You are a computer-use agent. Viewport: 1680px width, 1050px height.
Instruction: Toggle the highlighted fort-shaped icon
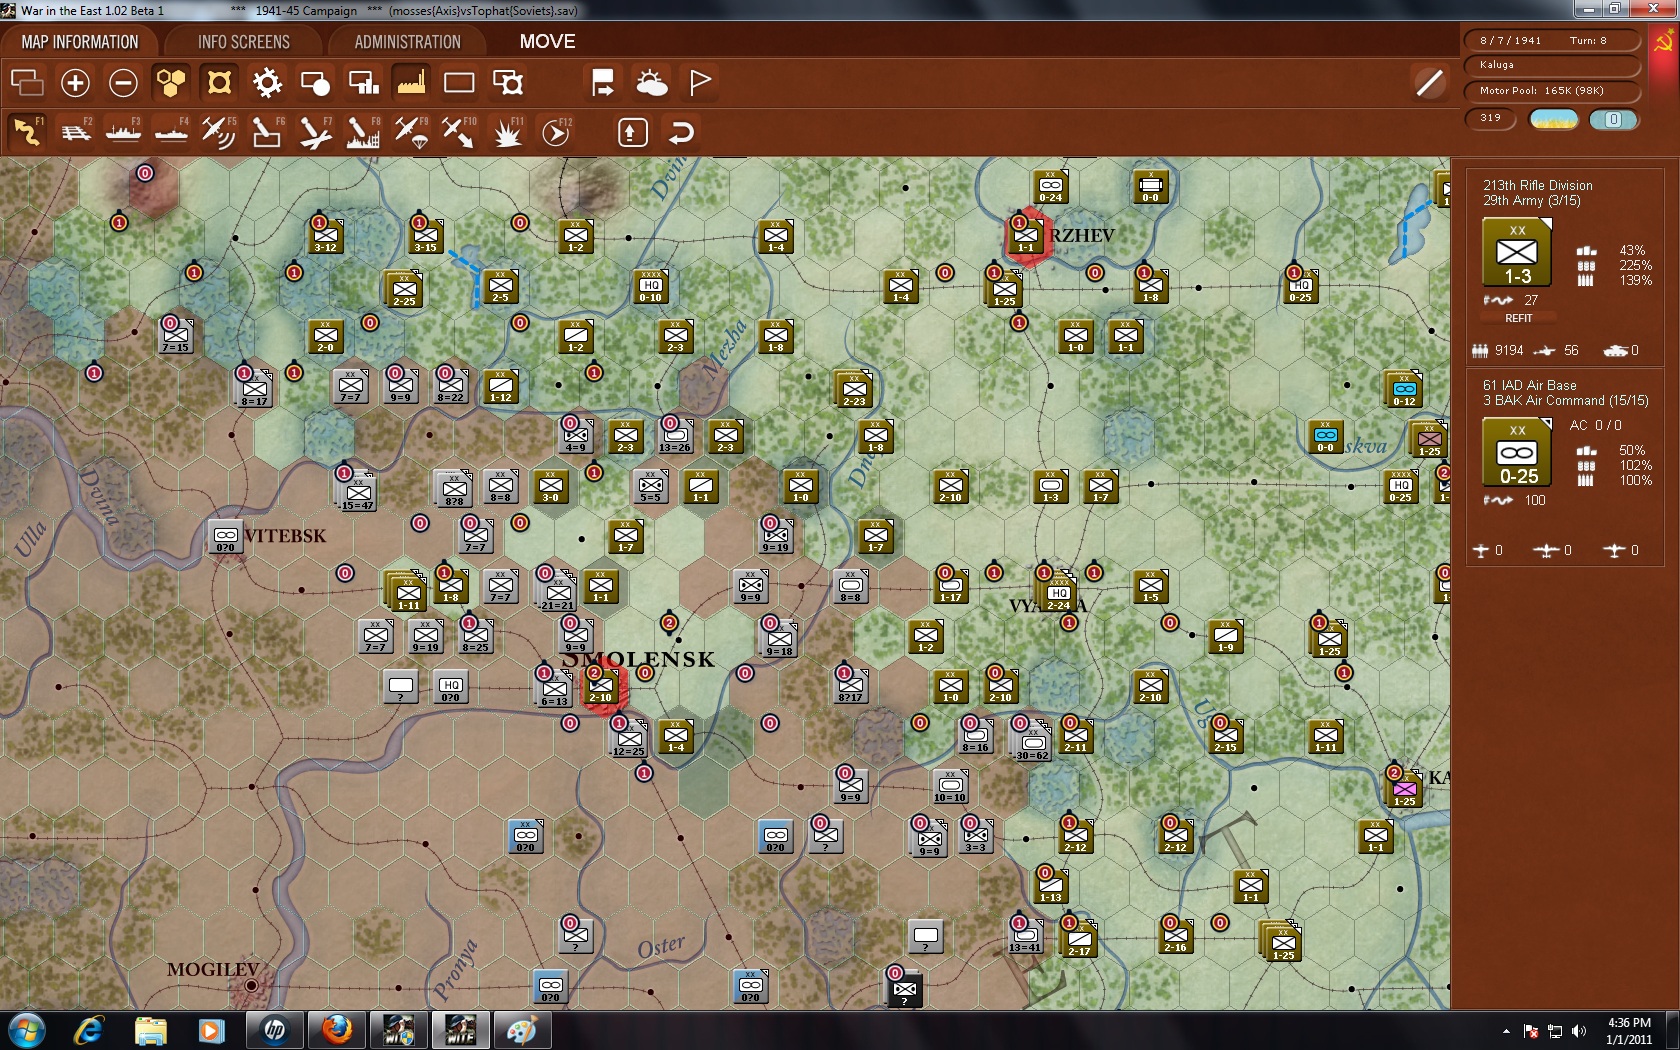[219, 82]
